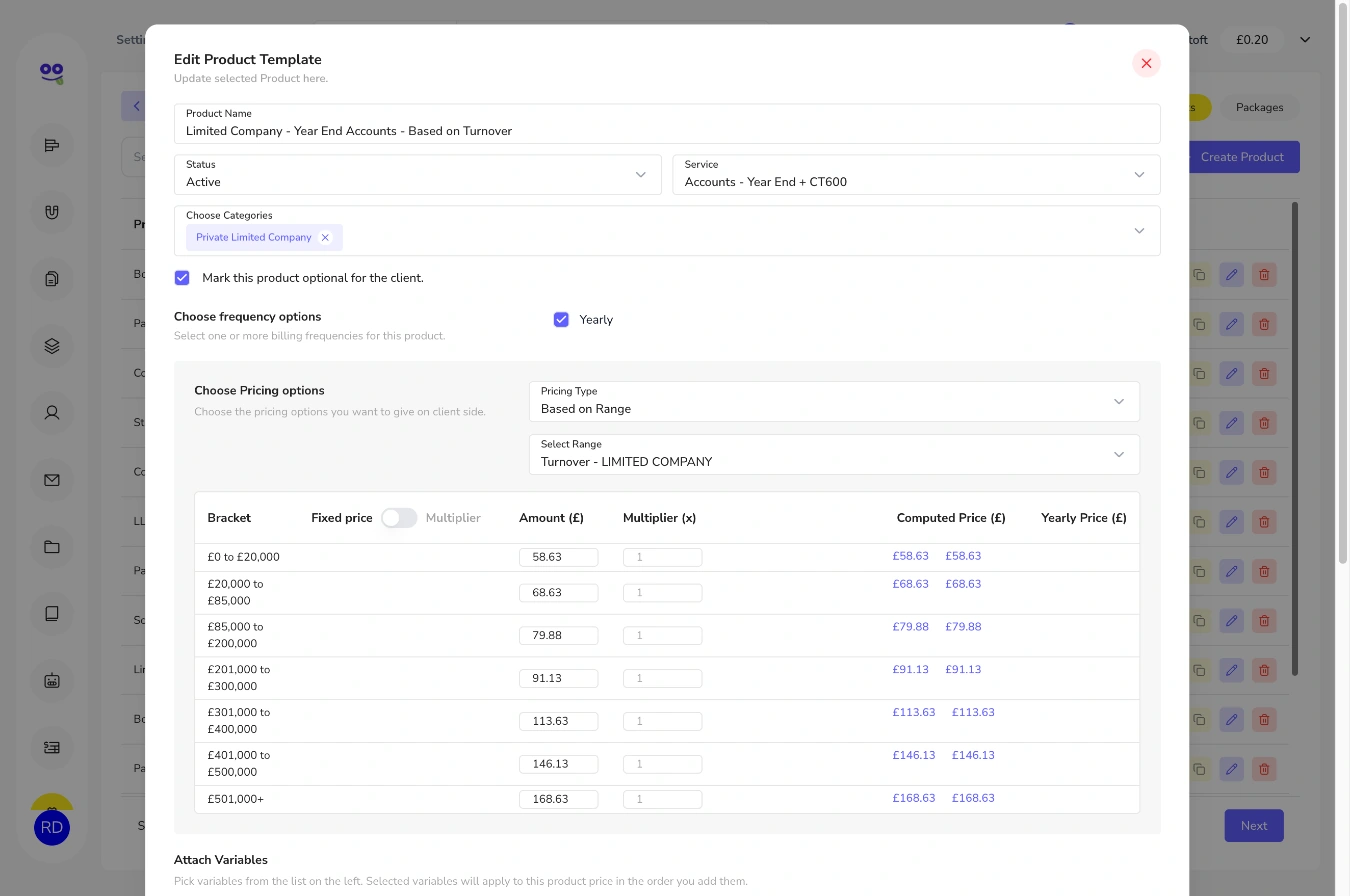Open the stacked layers icon in sidebar
The width and height of the screenshot is (1350, 896).
[52, 346]
